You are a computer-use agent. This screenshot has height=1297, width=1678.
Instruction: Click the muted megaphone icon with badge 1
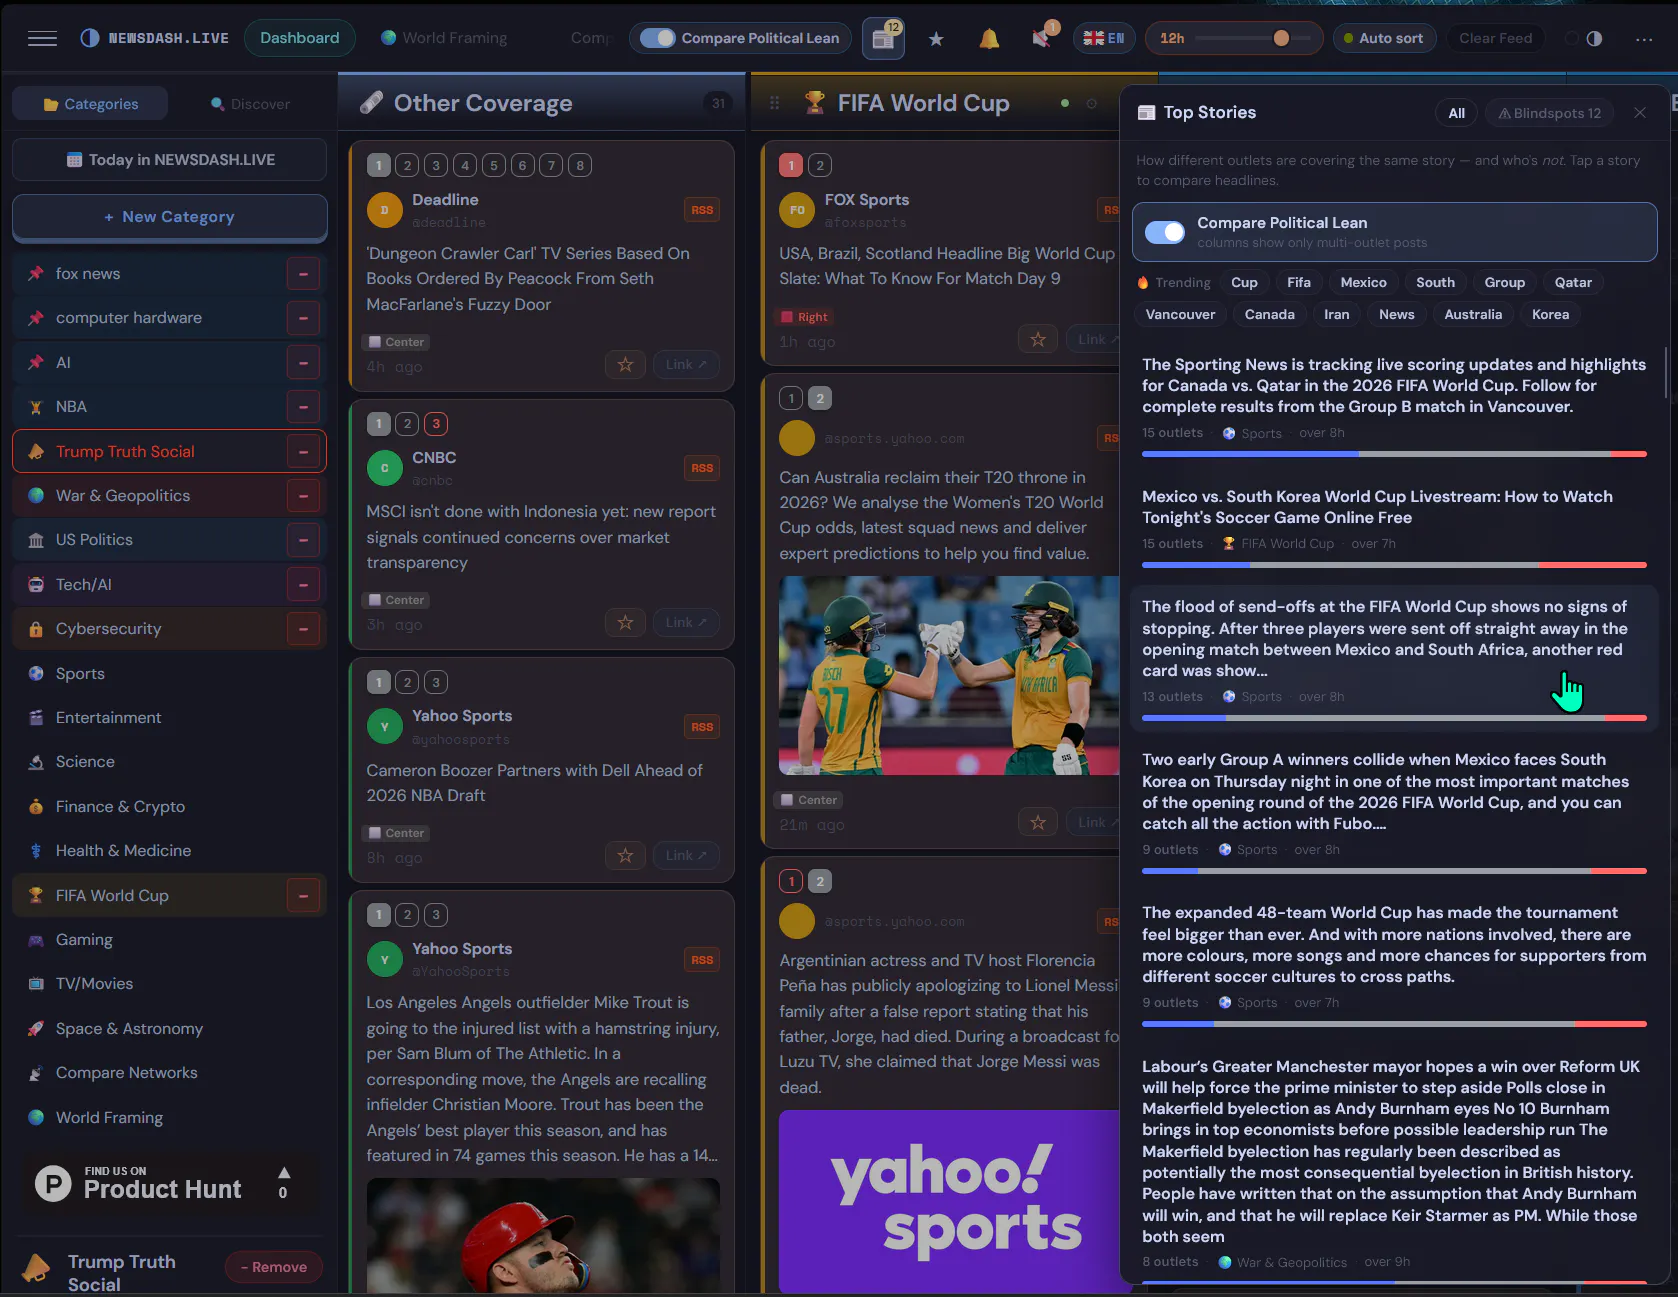[x=1042, y=38]
